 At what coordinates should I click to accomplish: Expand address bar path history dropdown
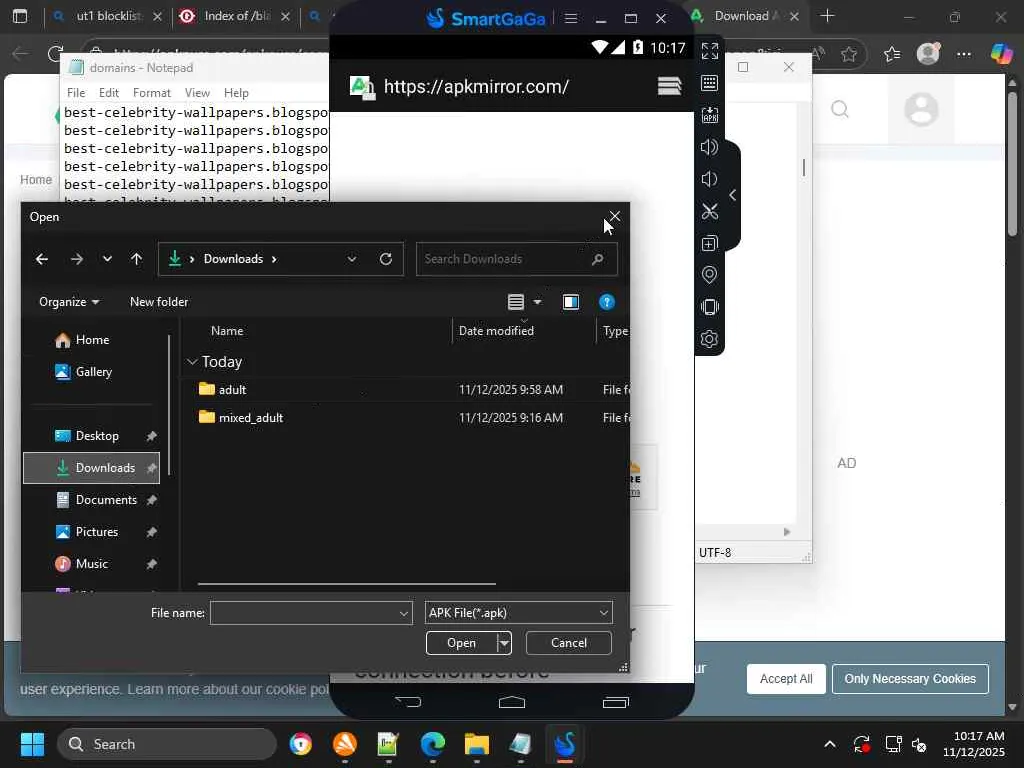352,259
